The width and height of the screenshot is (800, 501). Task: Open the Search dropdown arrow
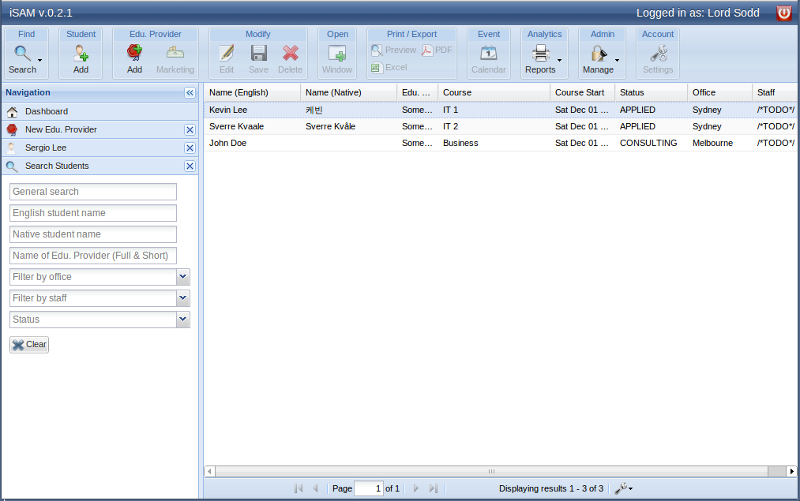(x=40, y=60)
